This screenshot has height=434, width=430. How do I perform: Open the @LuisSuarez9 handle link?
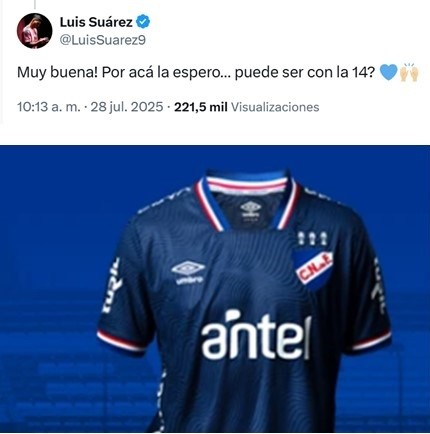pos(103,40)
